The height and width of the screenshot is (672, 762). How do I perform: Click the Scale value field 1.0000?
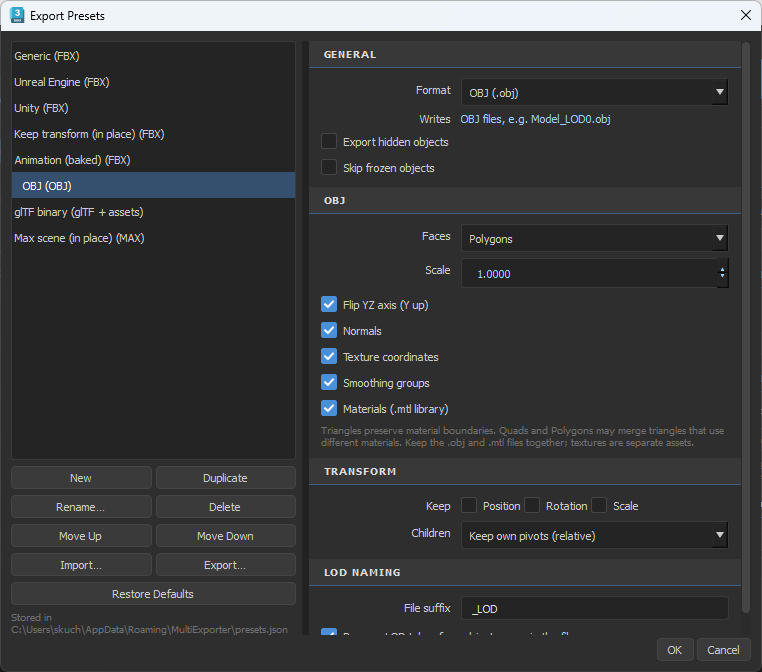(x=589, y=274)
